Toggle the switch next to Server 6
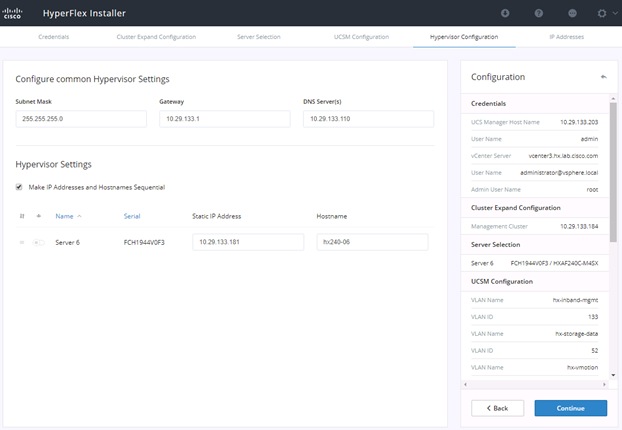The height and width of the screenshot is (430, 622). pyautogui.click(x=38, y=242)
